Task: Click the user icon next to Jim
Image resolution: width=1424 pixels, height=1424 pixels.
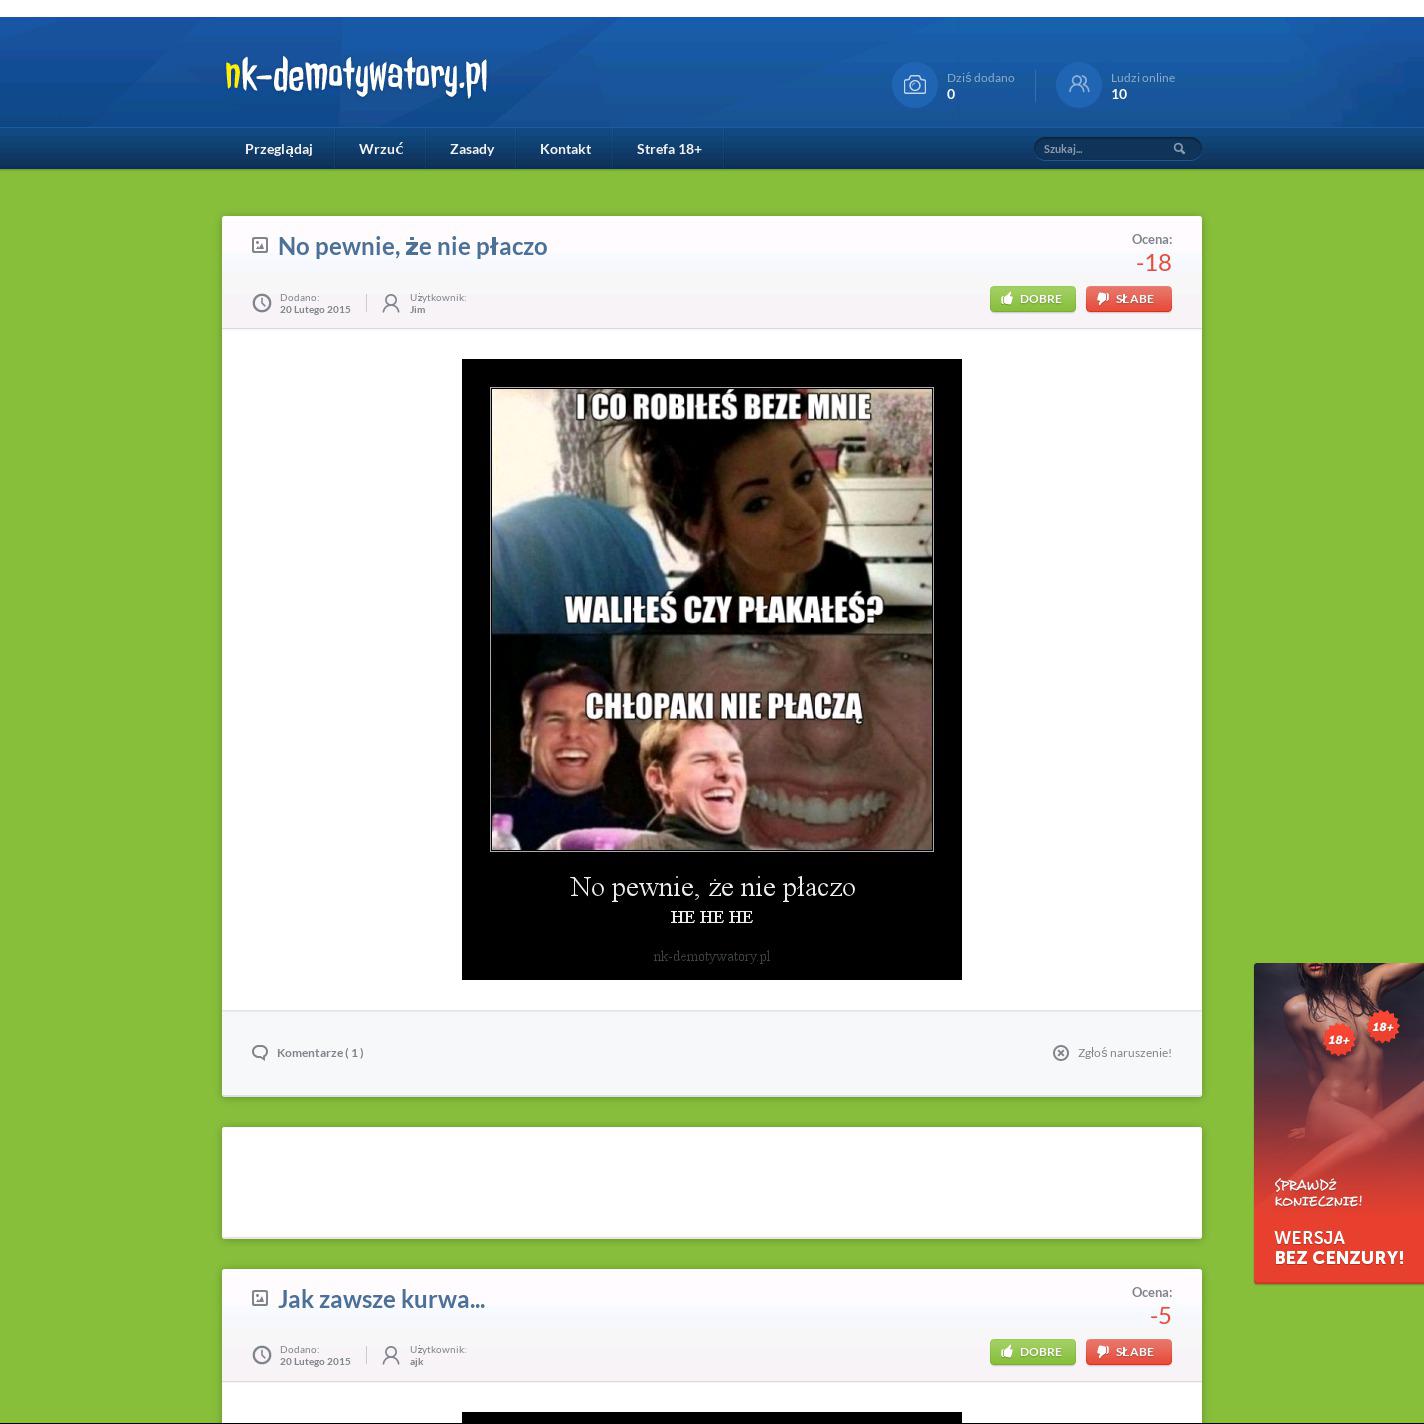Action: click(391, 303)
